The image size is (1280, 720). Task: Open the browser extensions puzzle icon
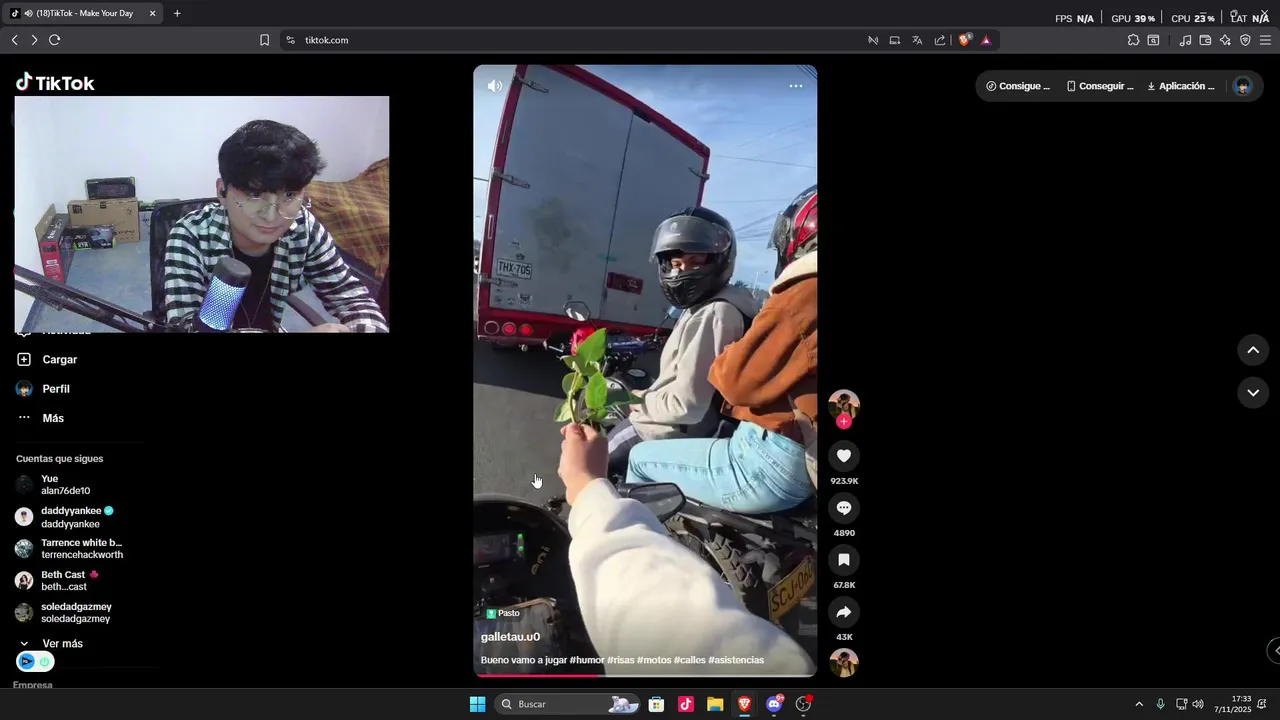tap(1133, 40)
